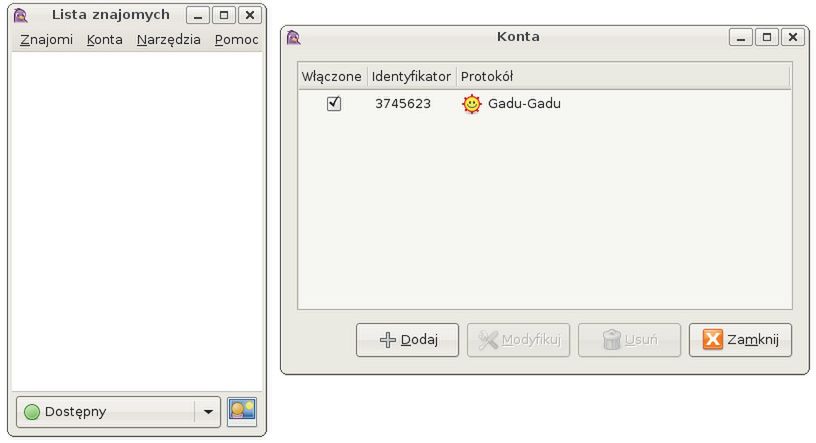The height and width of the screenshot is (443, 816).
Task: Click the status dropdown arrow
Action: click(x=208, y=412)
